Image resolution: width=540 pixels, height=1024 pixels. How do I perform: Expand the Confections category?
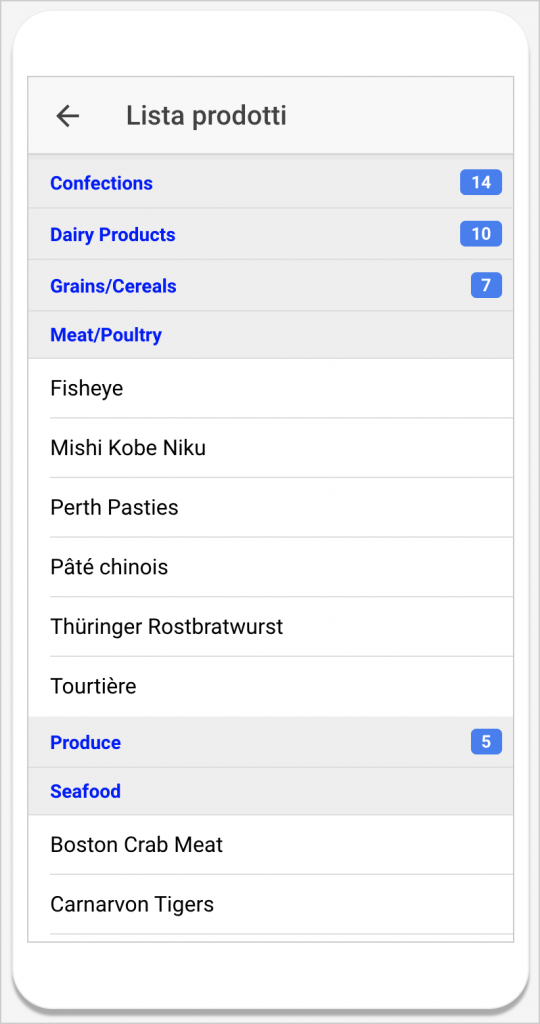click(x=270, y=183)
